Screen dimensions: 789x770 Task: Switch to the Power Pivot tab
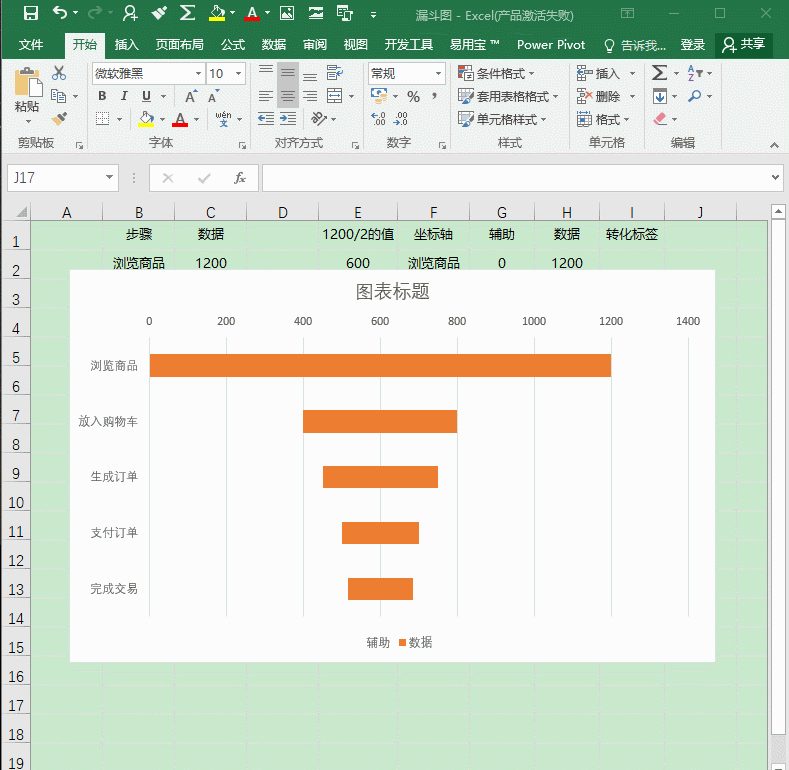[551, 45]
